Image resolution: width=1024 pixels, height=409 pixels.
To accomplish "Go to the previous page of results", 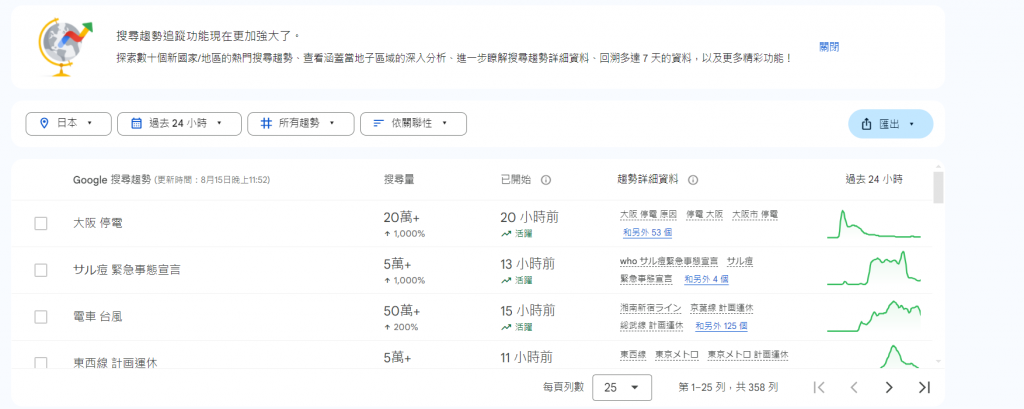I will [x=854, y=387].
